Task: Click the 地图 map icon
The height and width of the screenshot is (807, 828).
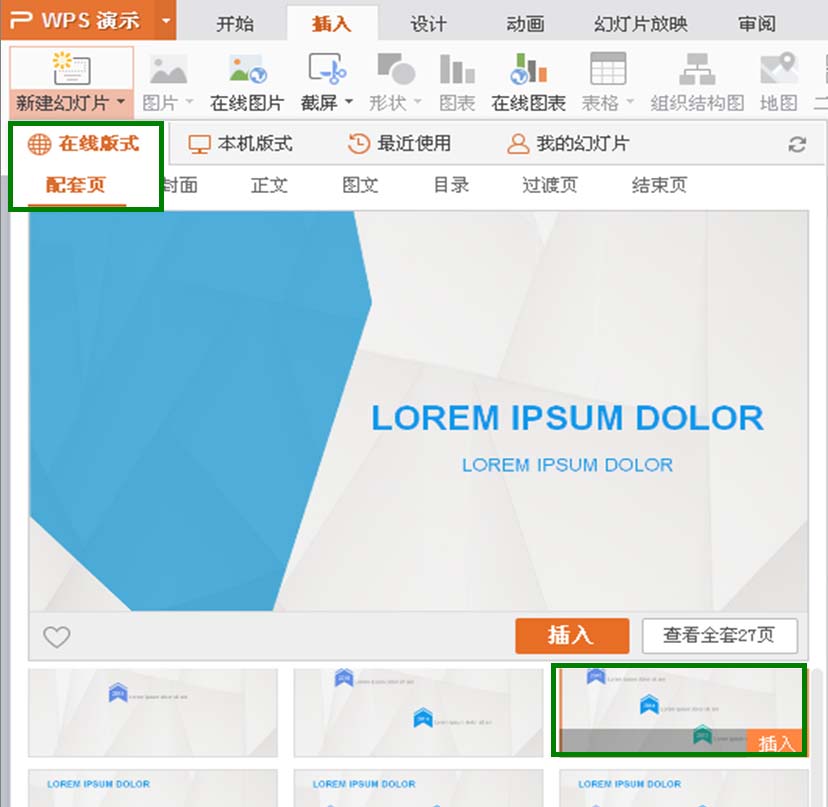Action: click(x=778, y=69)
